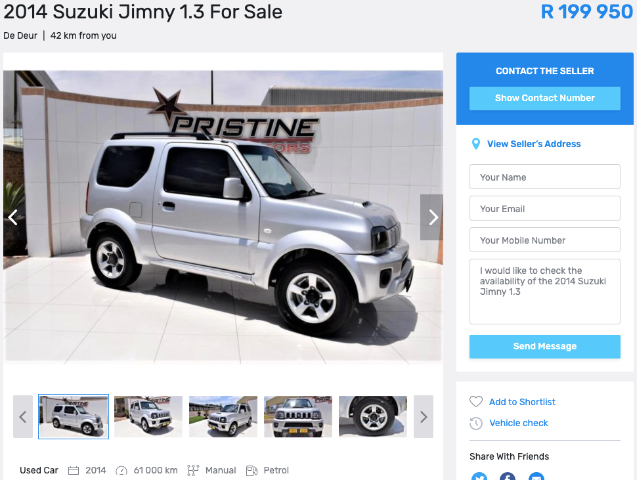Open View Seller's Address link
The height and width of the screenshot is (480, 637).
[534, 144]
